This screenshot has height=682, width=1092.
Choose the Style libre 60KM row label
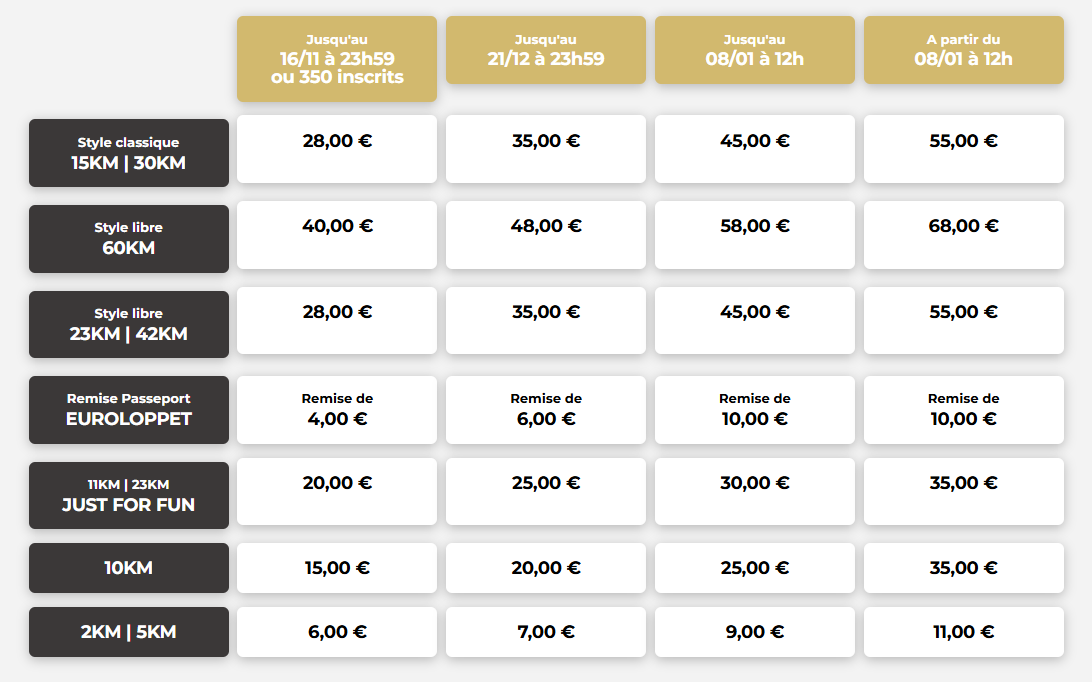click(x=129, y=238)
